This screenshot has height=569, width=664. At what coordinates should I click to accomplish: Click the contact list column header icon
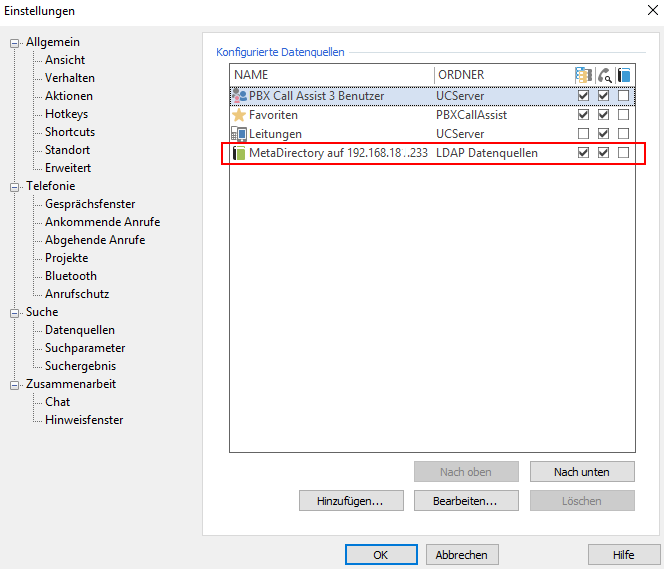[x=584, y=75]
